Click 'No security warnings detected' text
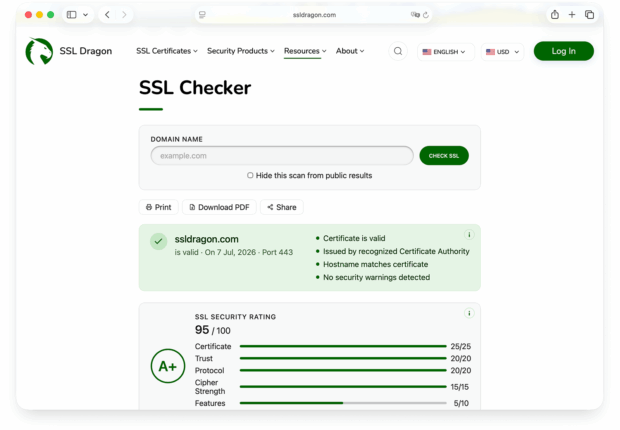 (376, 277)
